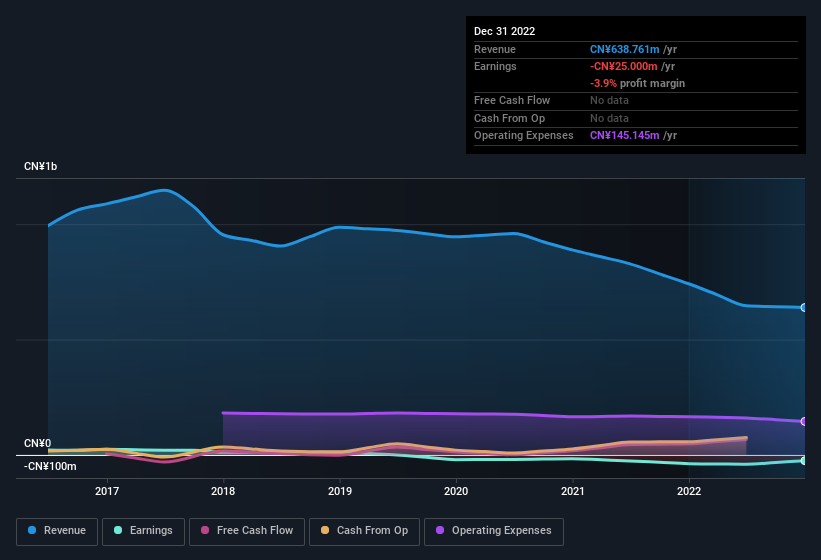Viewport: 821px width, 560px height.
Task: Click the 2022 x-axis label
Action: [689, 491]
